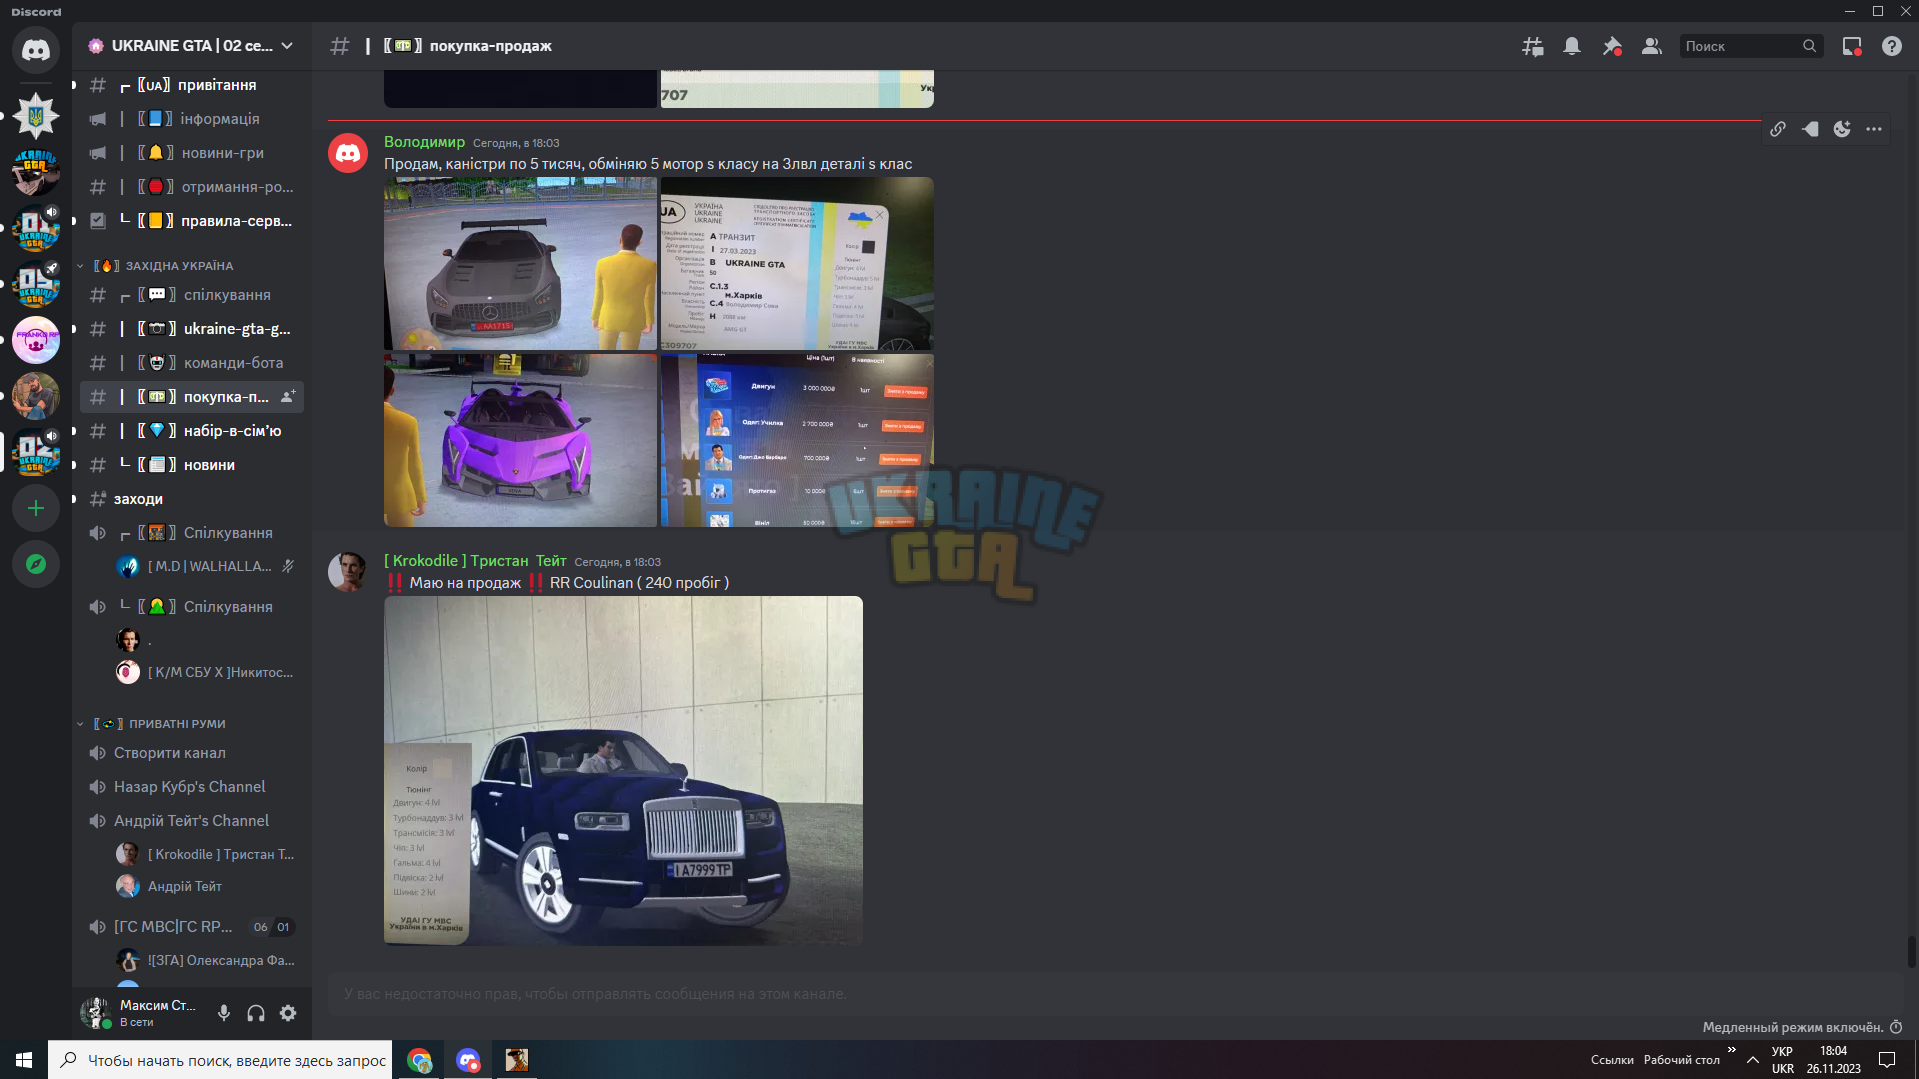Show hidden system tray icons chevron
The image size is (1919, 1079).
click(1752, 1060)
